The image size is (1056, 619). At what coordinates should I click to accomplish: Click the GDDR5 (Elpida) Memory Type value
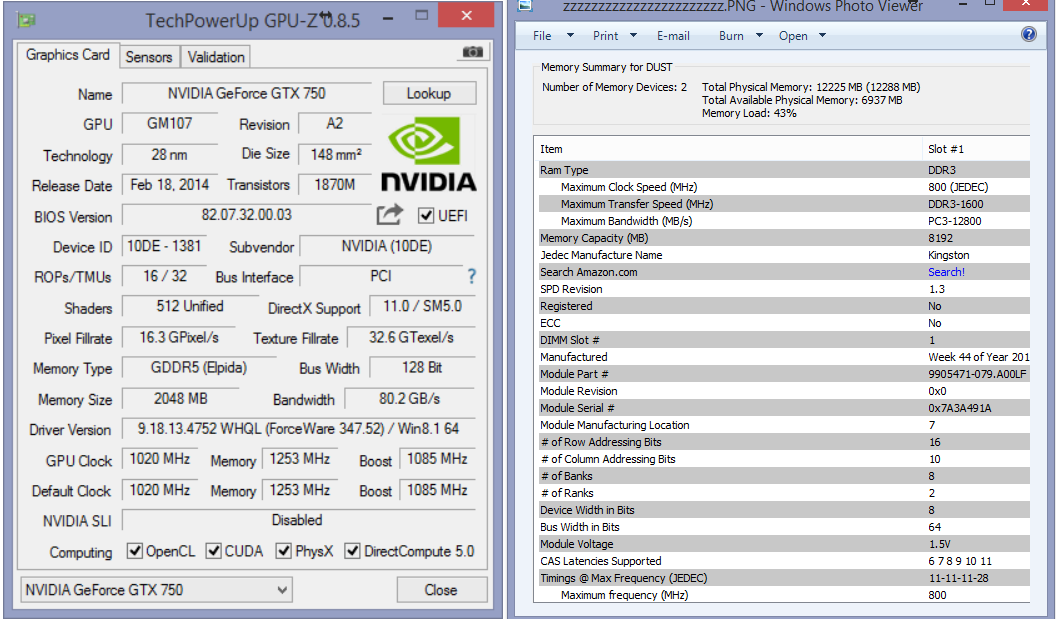(199, 368)
